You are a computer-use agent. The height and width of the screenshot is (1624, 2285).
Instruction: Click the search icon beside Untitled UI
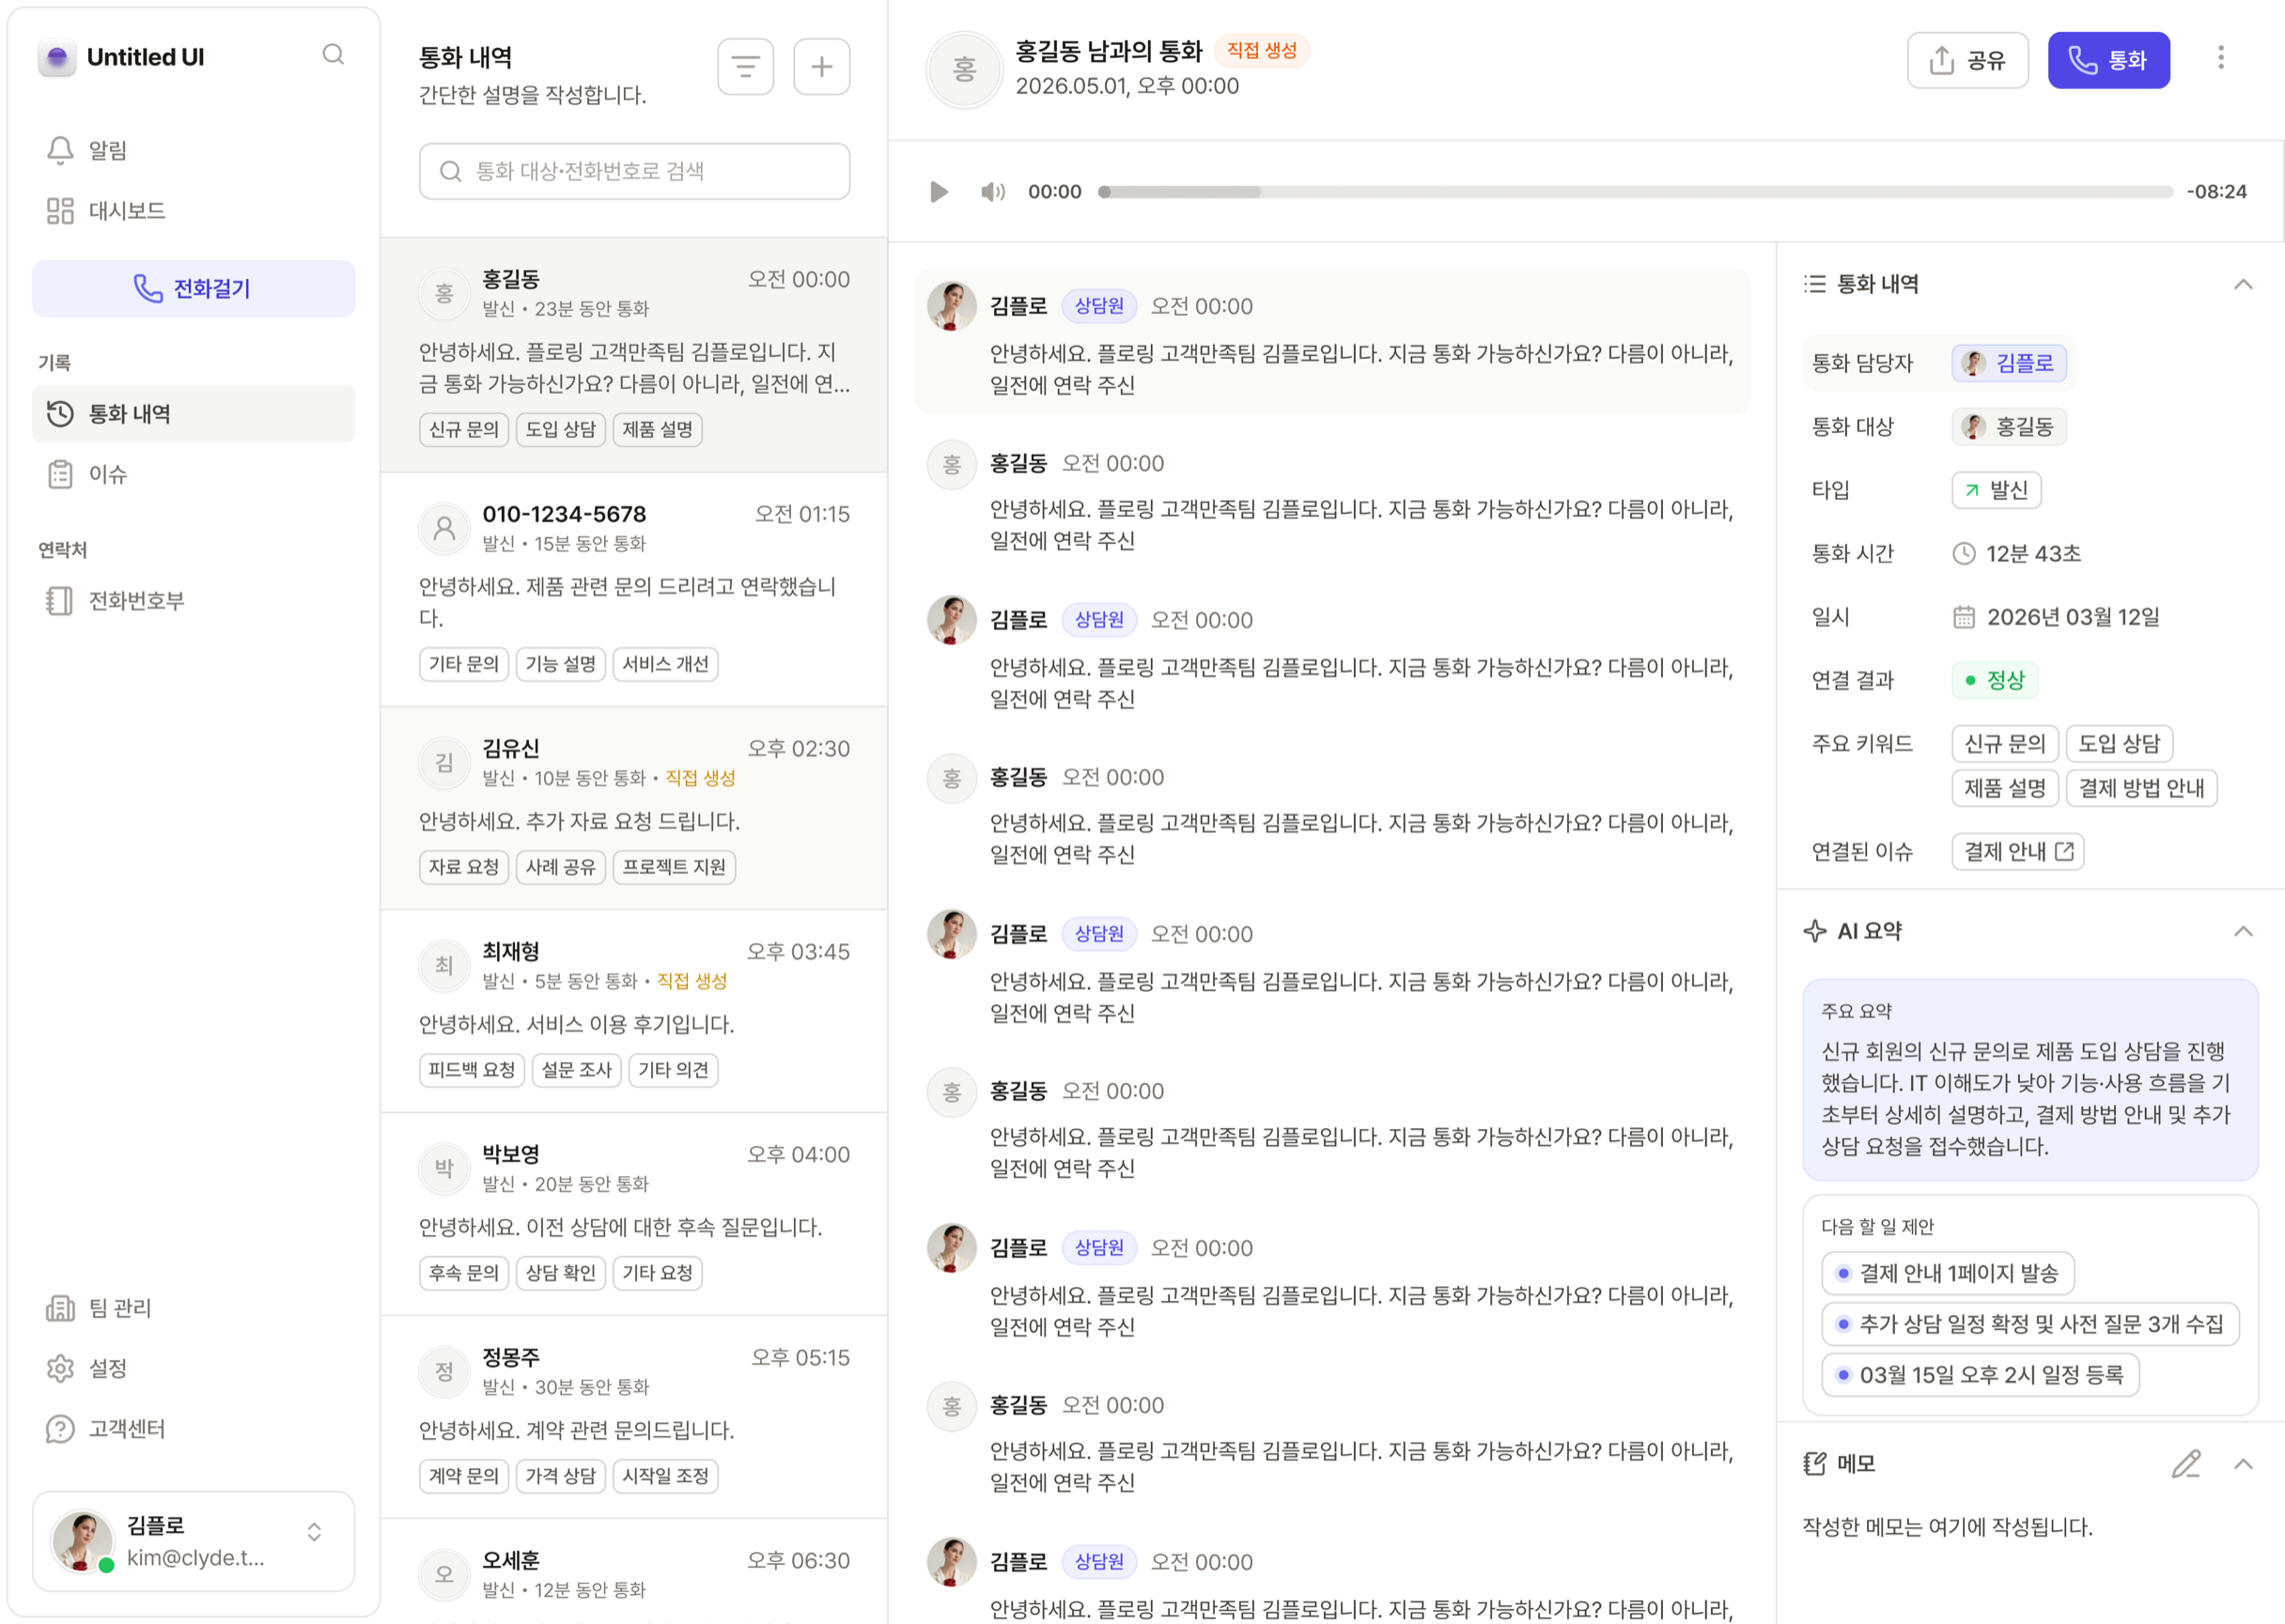(x=333, y=55)
